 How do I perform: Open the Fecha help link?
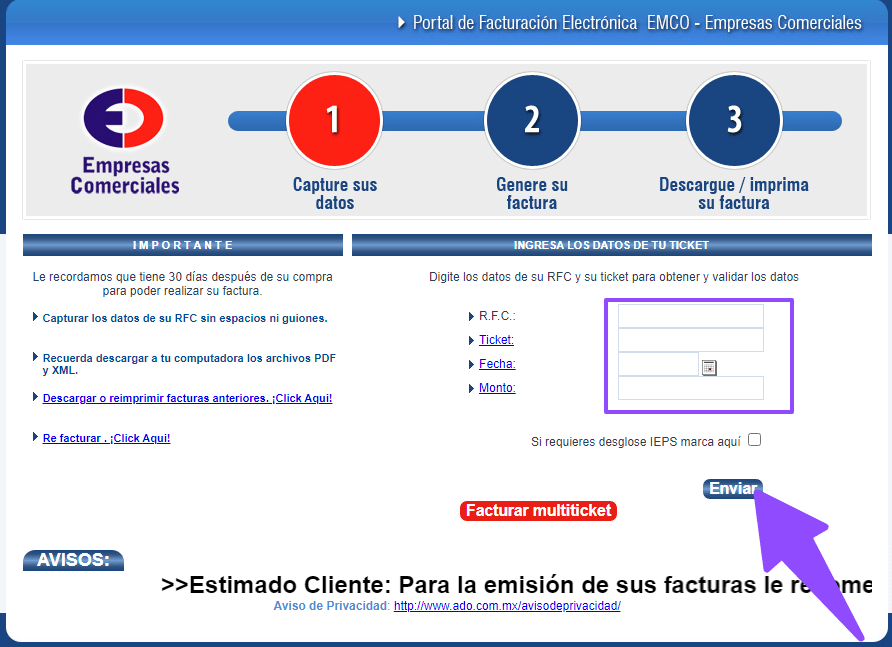point(497,364)
